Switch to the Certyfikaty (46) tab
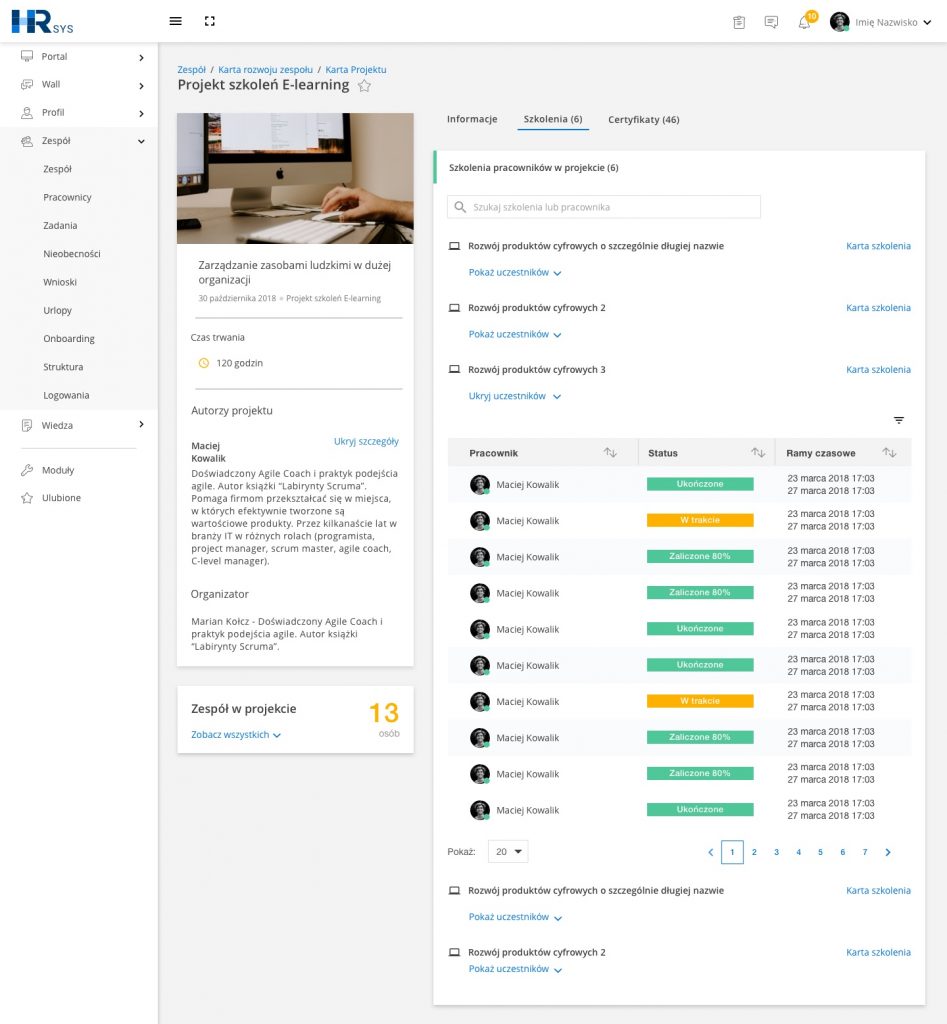Viewport: 947px width, 1024px height. 644,120
